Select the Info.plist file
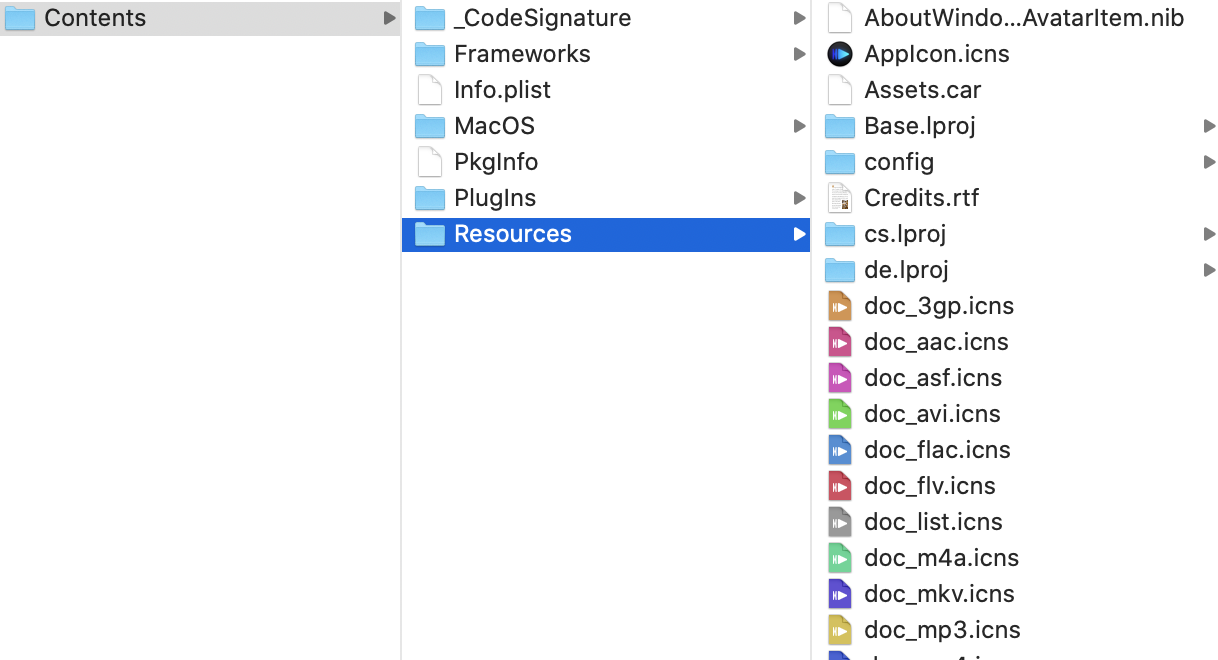1218x660 pixels. 502,90
